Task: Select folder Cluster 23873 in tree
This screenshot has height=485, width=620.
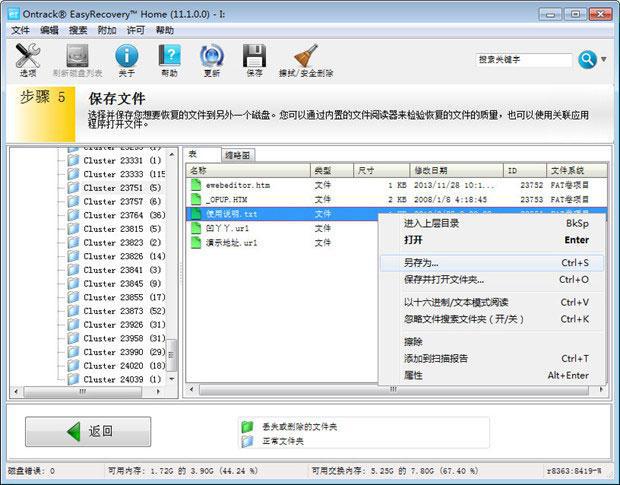Action: pos(116,311)
